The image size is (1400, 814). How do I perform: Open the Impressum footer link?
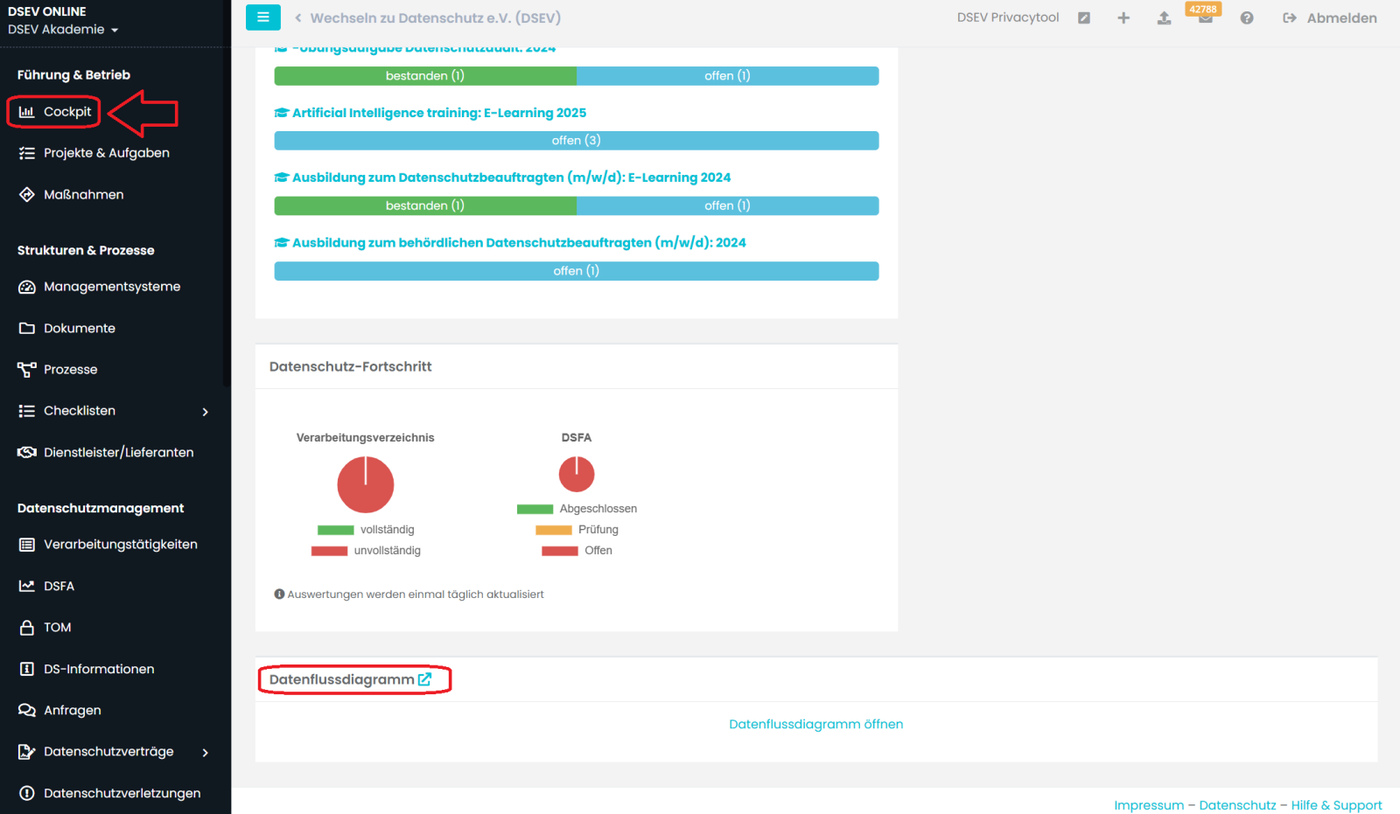tap(1149, 805)
